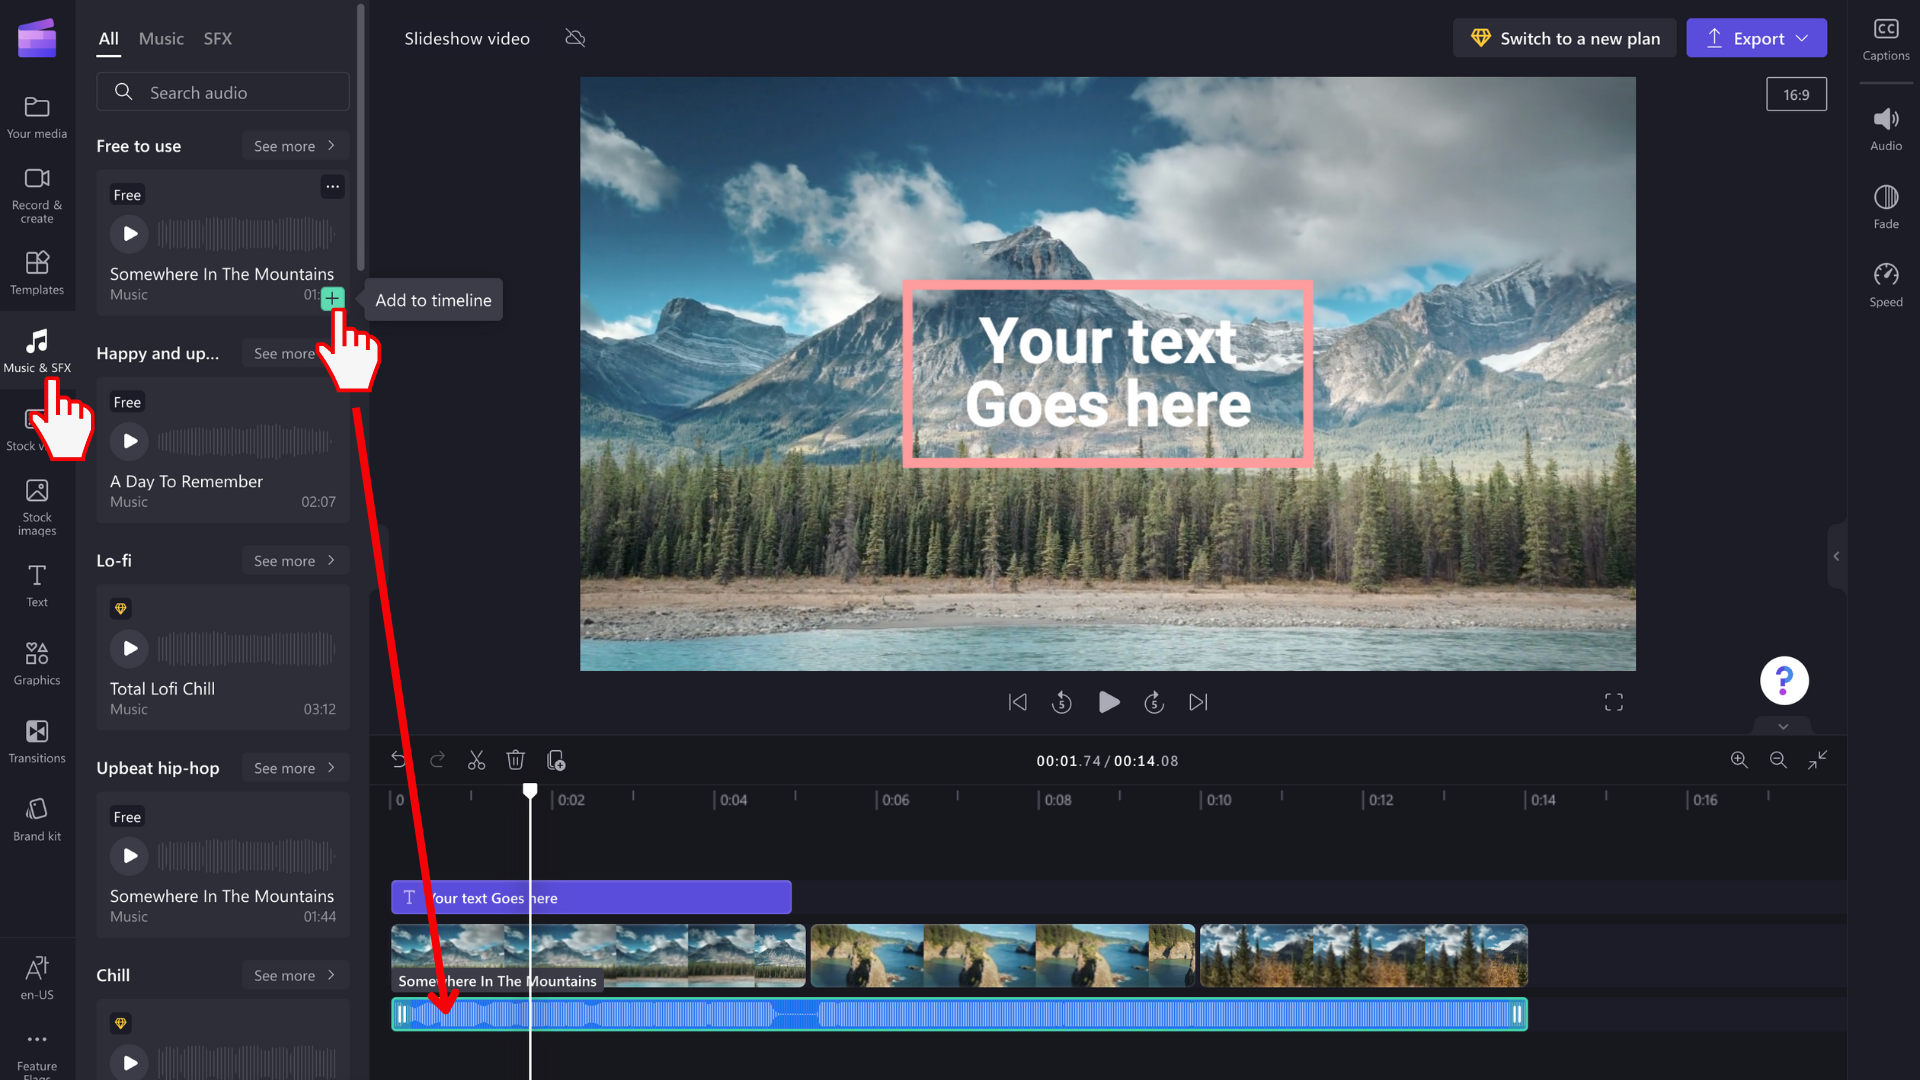
Task: Toggle the cloud sync off icon
Action: point(575,39)
